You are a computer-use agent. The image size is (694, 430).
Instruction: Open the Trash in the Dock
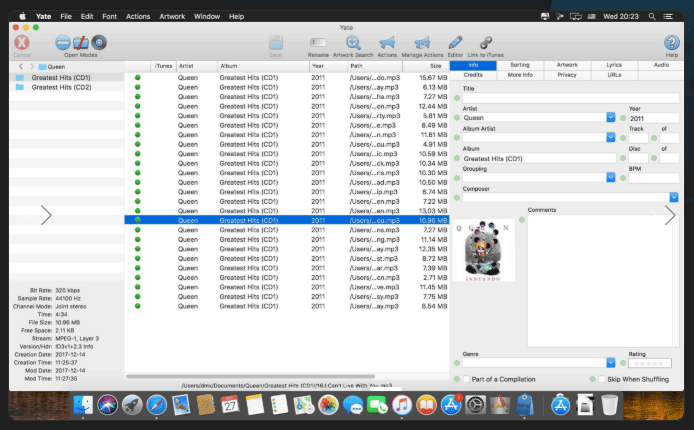point(609,404)
